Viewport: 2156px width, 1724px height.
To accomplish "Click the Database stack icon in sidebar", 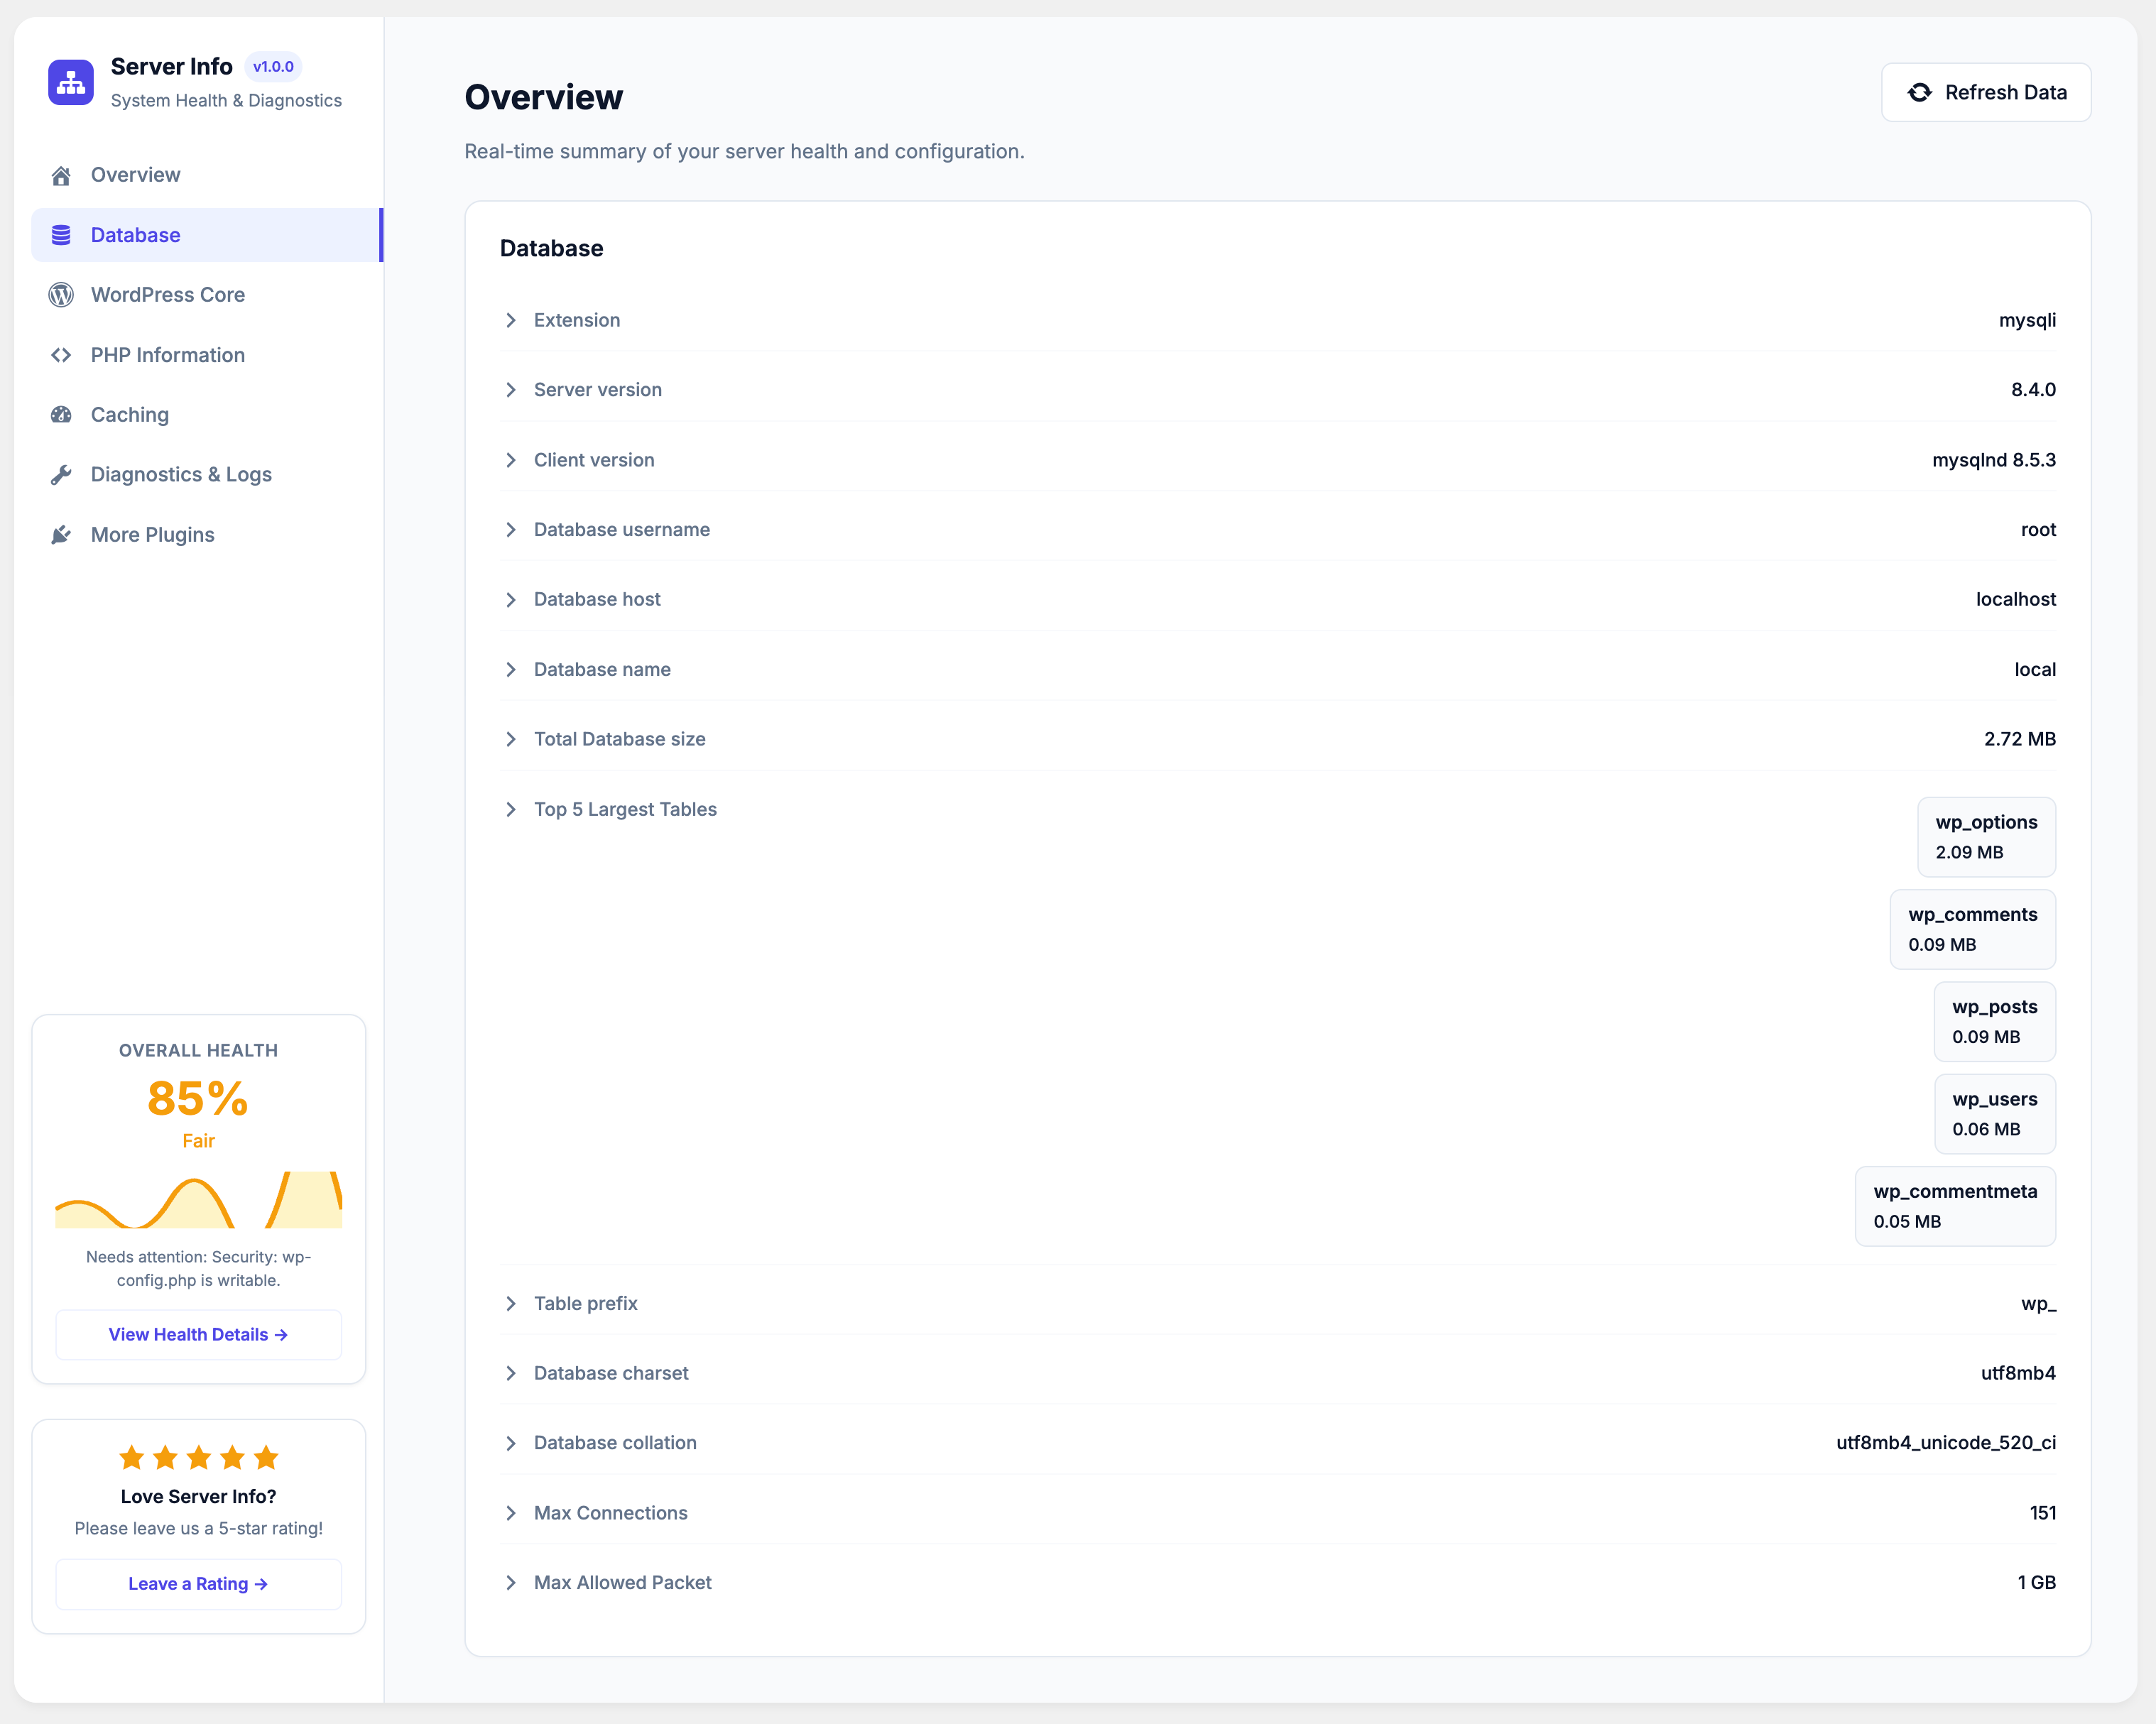I will (61, 235).
